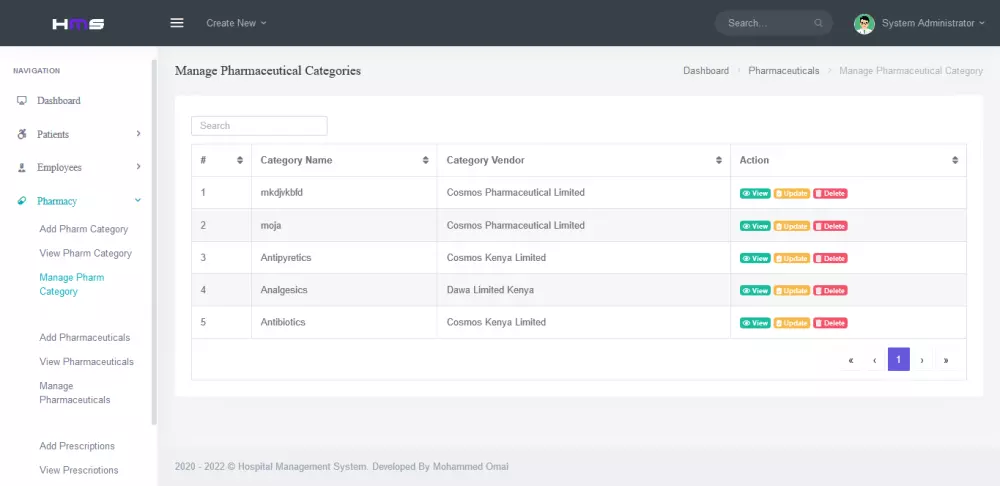Expand the Employees submenu chevron

(138, 167)
